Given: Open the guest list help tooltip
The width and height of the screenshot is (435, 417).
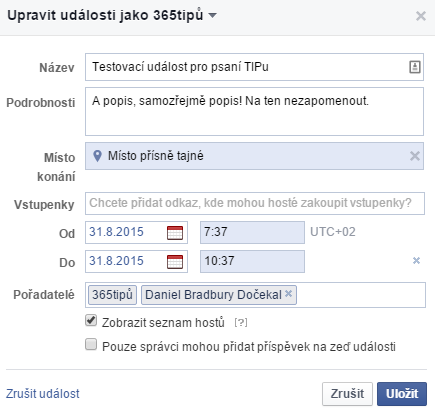Looking at the screenshot, I should pos(241,323).
